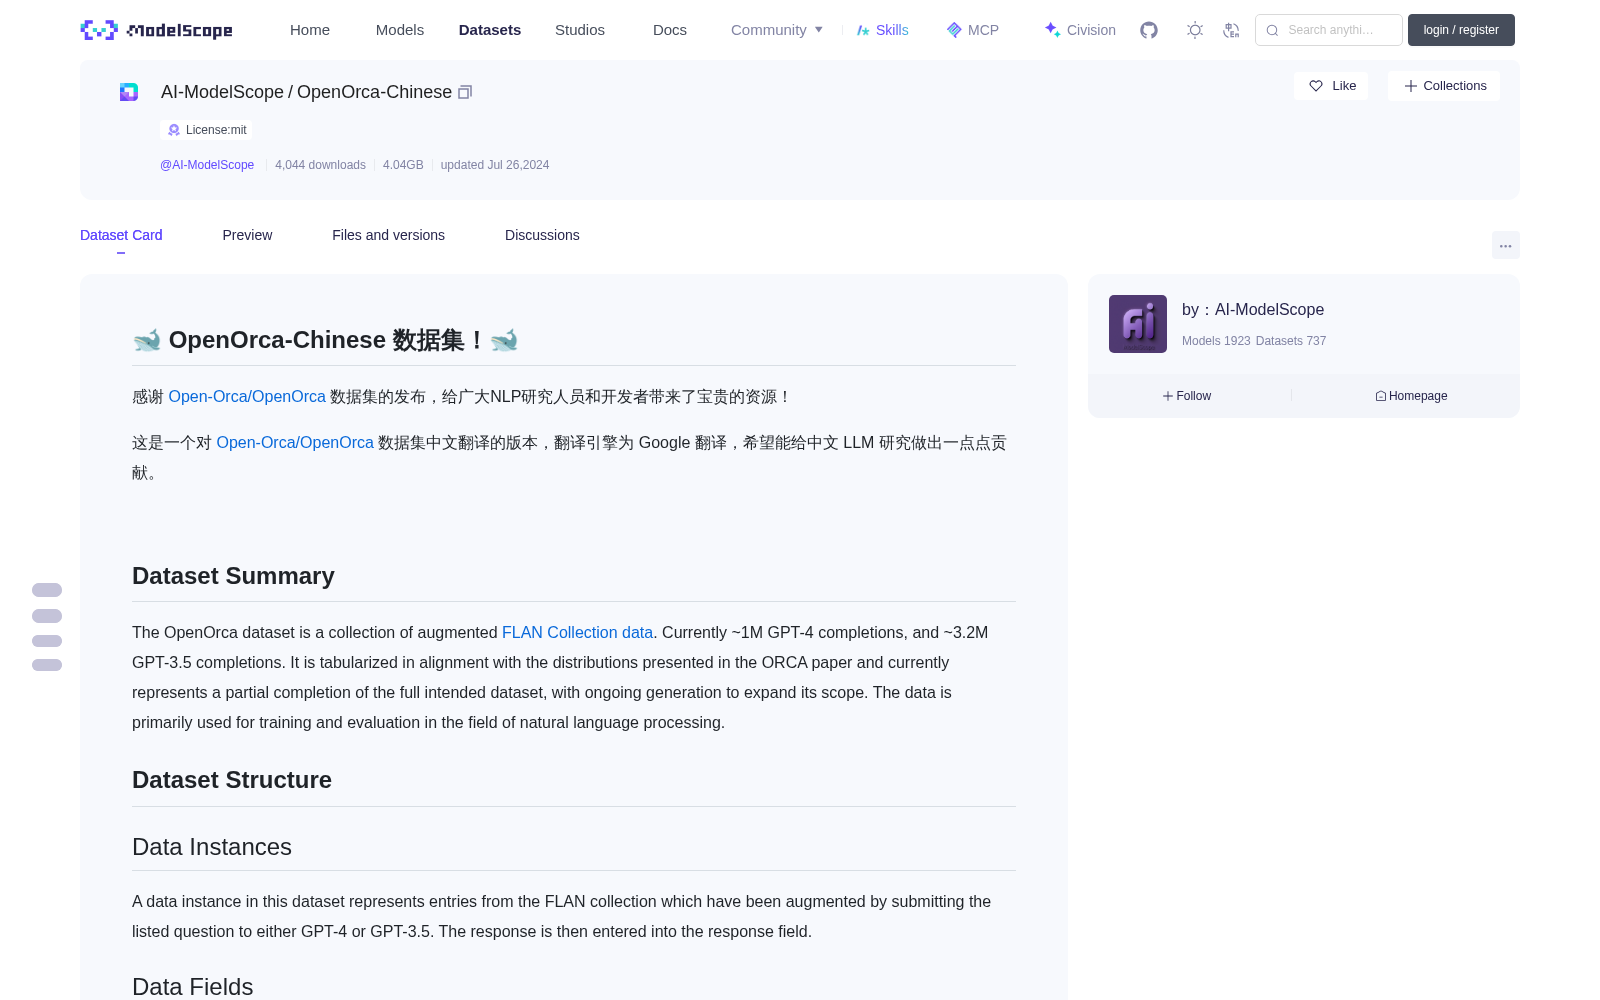
Task: Jump to first outline marker in side navigator
Action: pyautogui.click(x=47, y=590)
